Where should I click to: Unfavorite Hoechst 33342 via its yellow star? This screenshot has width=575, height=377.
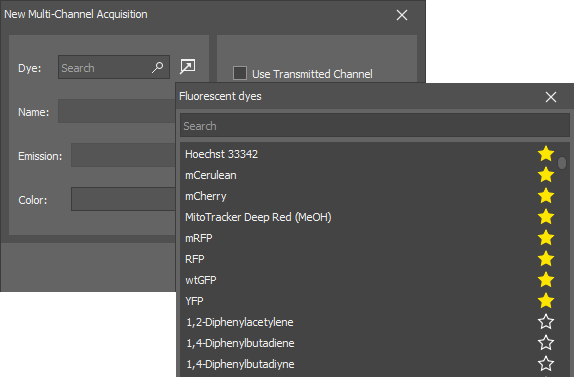(x=546, y=154)
